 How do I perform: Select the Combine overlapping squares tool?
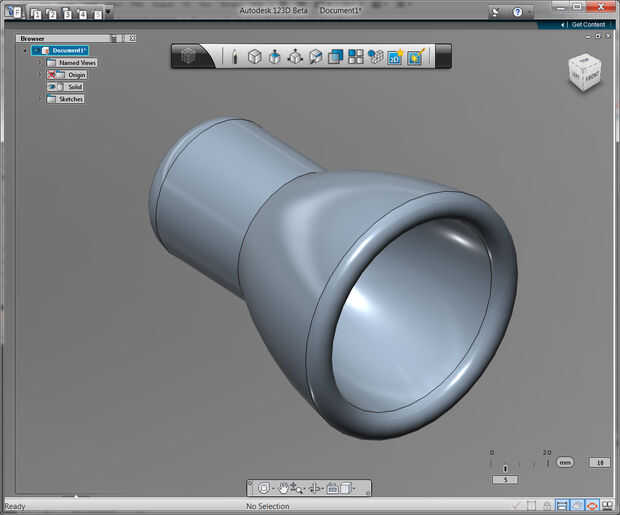coord(335,57)
